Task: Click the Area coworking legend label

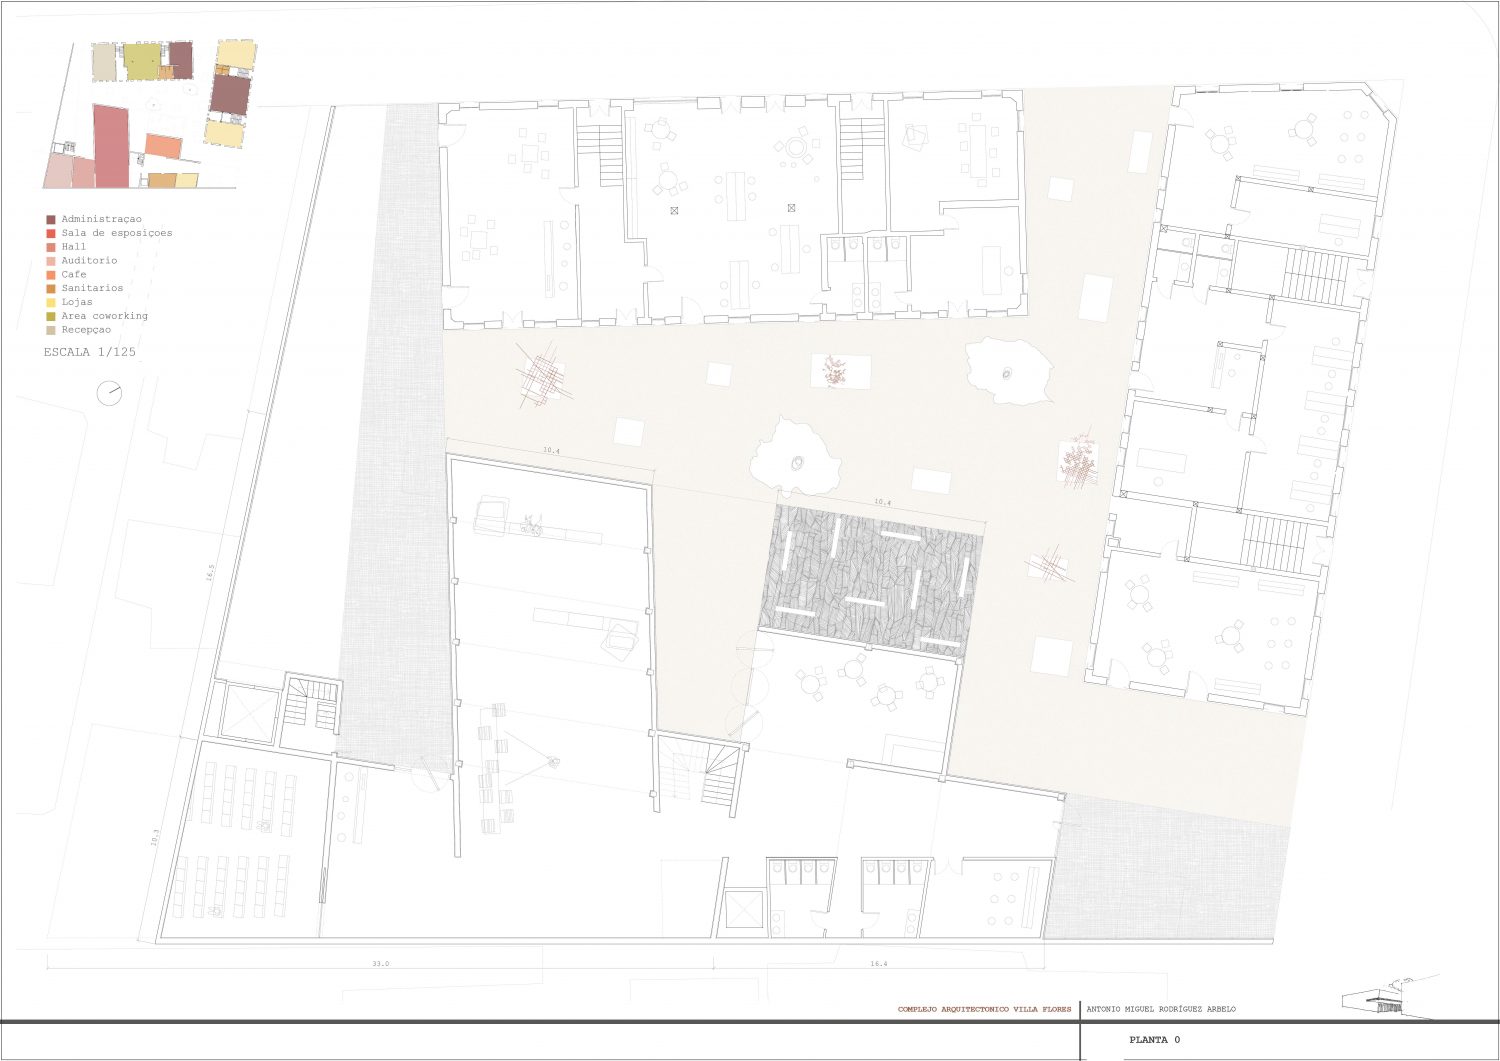Action: tap(104, 316)
